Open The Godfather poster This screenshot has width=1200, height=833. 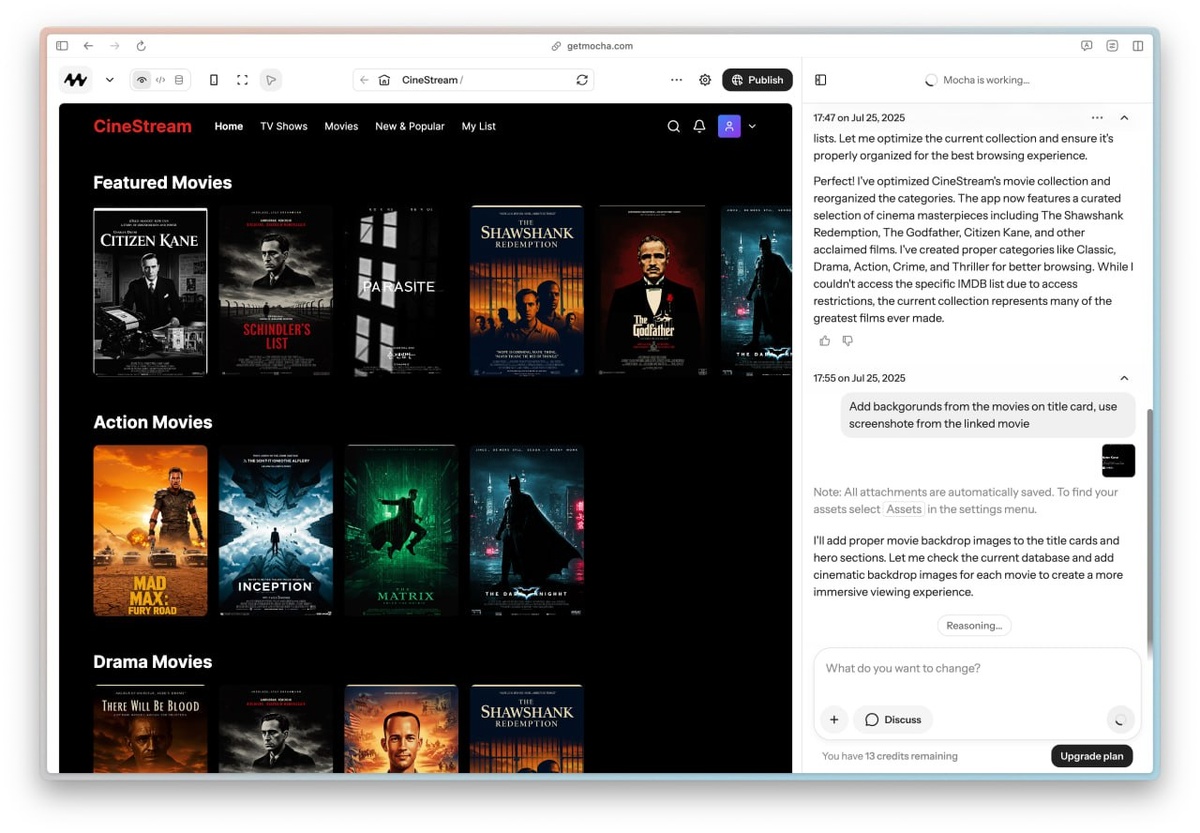pyautogui.click(x=653, y=291)
